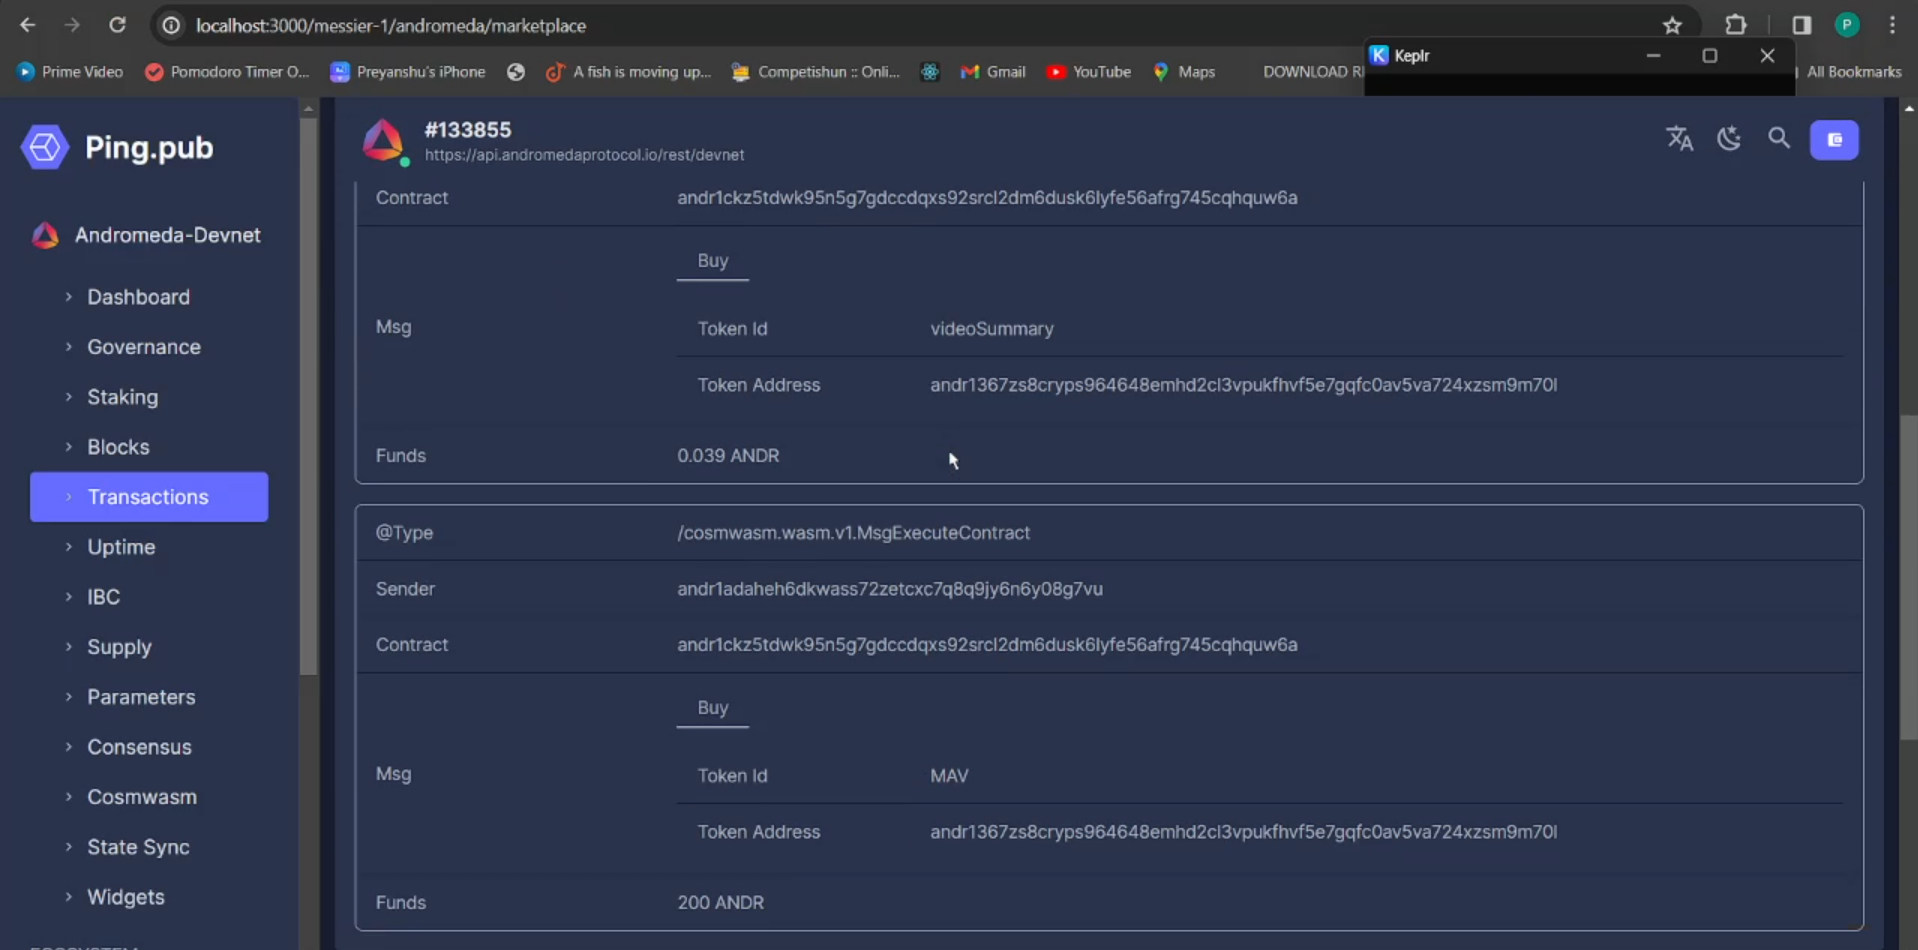Click the Dashboard chevron arrow

coord(68,296)
